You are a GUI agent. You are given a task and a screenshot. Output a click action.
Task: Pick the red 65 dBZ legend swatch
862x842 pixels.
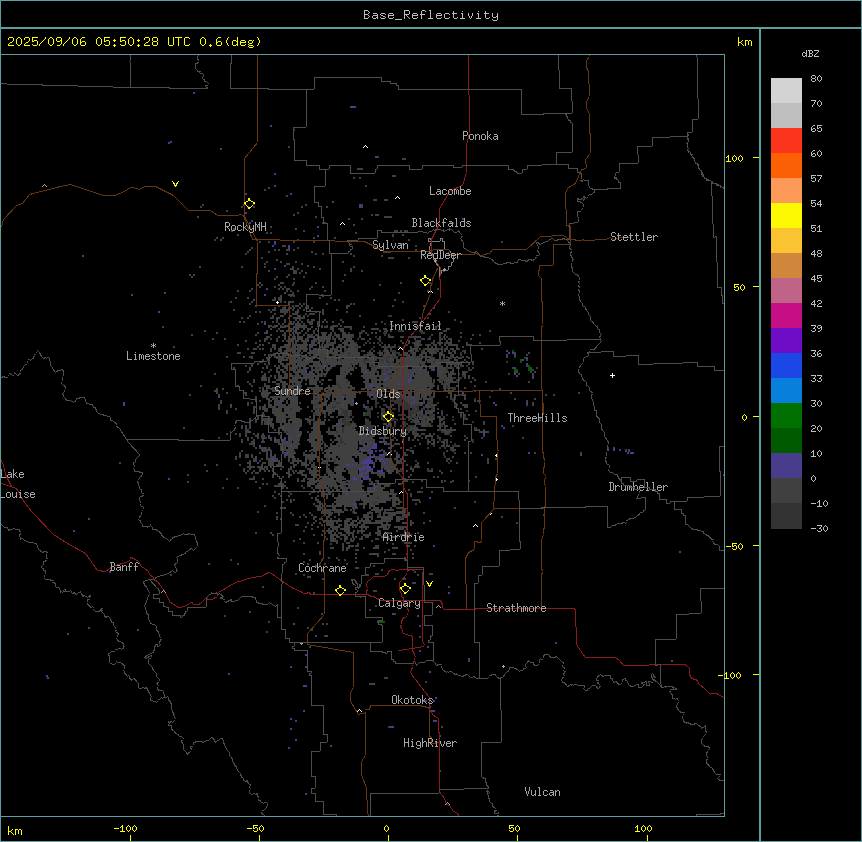coord(786,141)
